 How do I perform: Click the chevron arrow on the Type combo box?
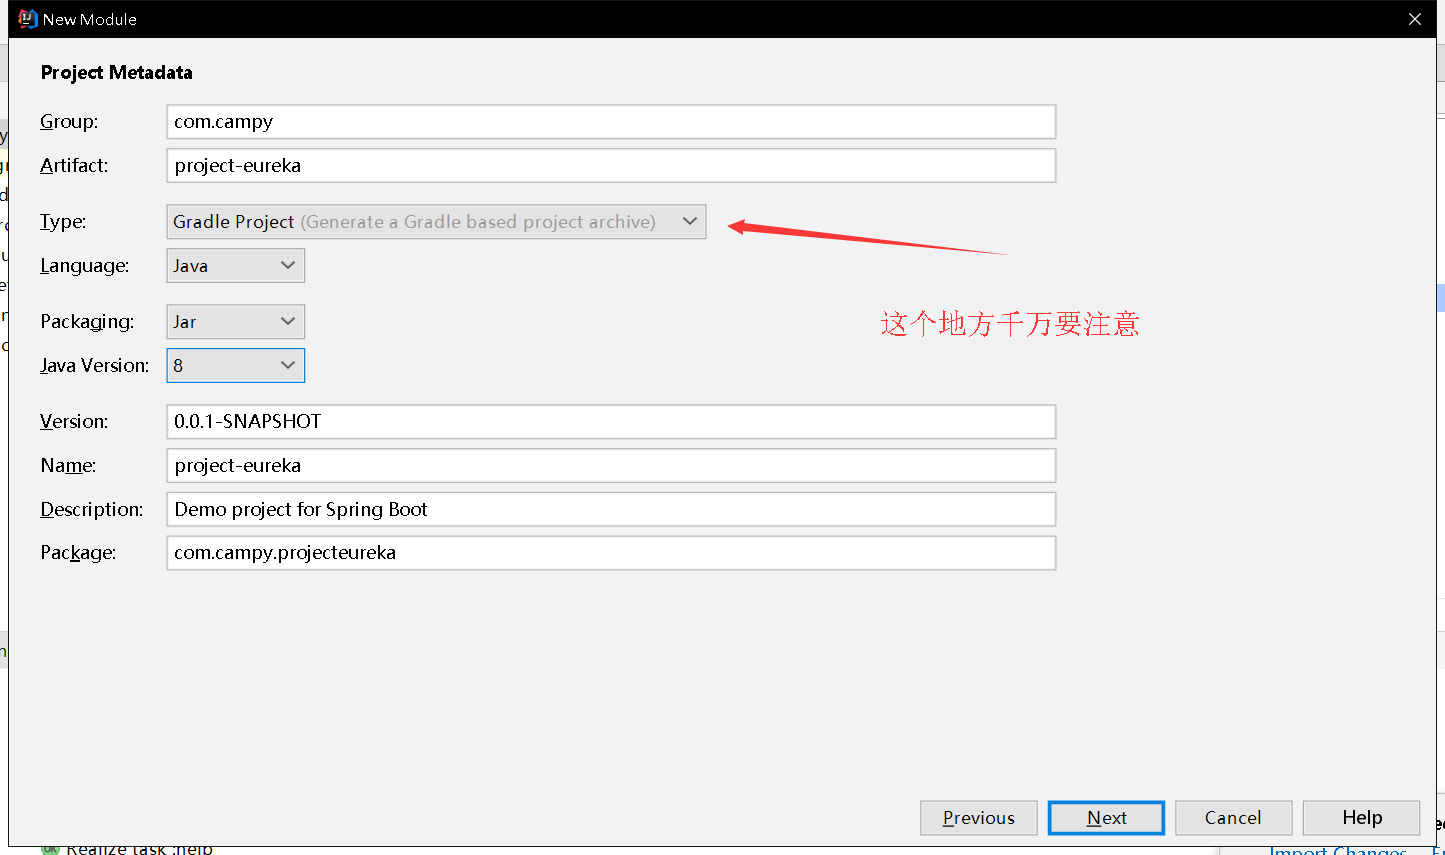(689, 221)
